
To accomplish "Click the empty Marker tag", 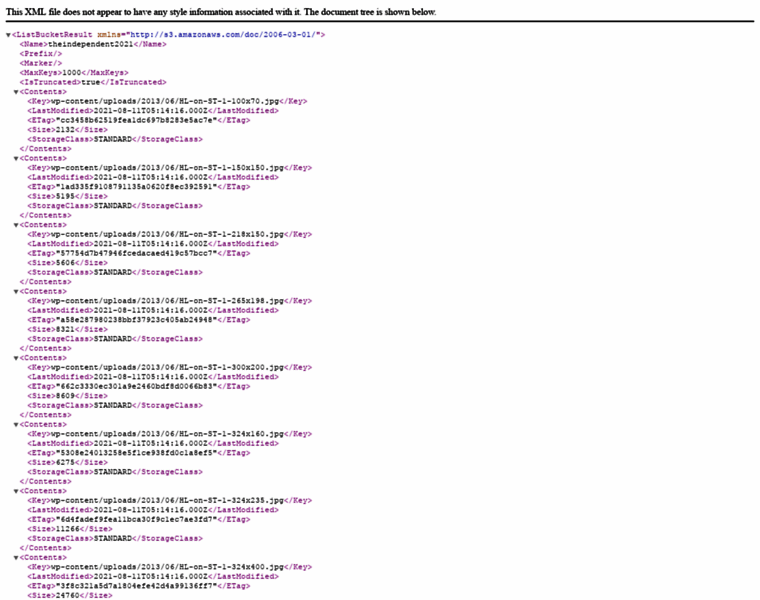I will click(x=41, y=63).
